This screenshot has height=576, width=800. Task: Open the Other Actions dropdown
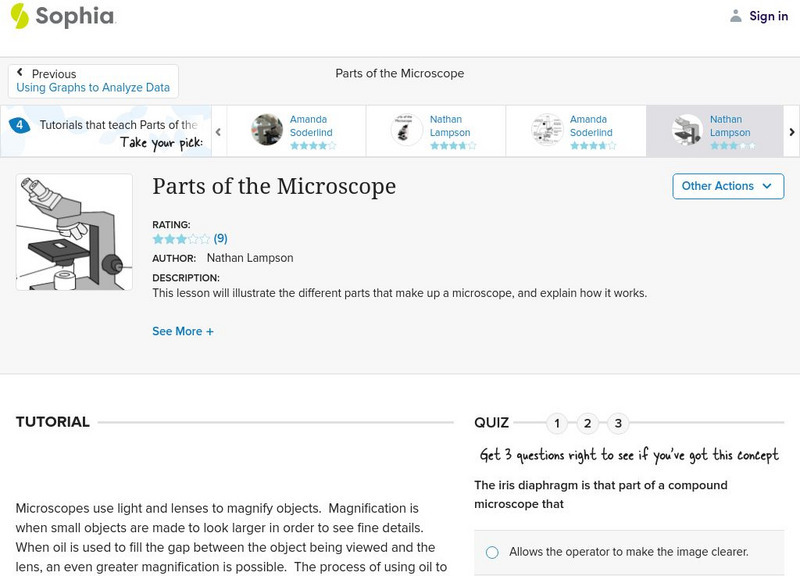click(726, 186)
